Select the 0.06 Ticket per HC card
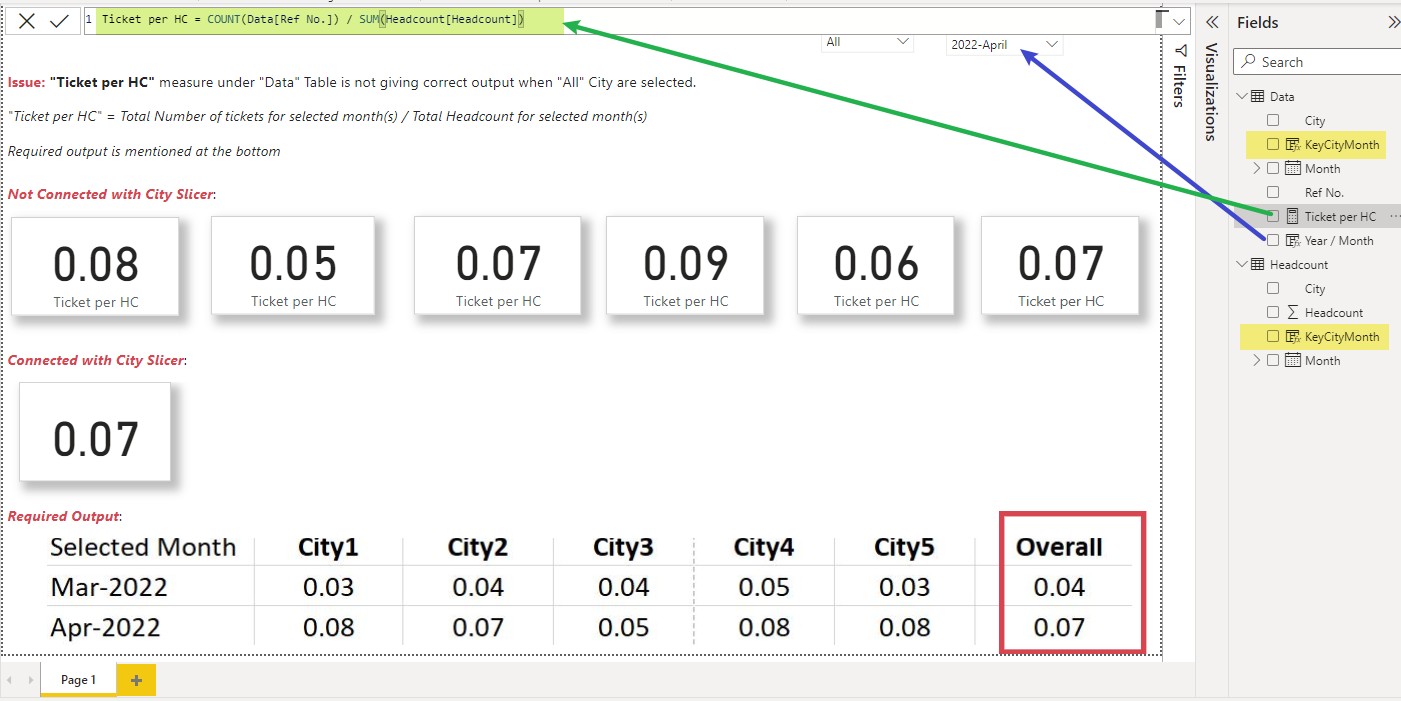 coord(876,266)
